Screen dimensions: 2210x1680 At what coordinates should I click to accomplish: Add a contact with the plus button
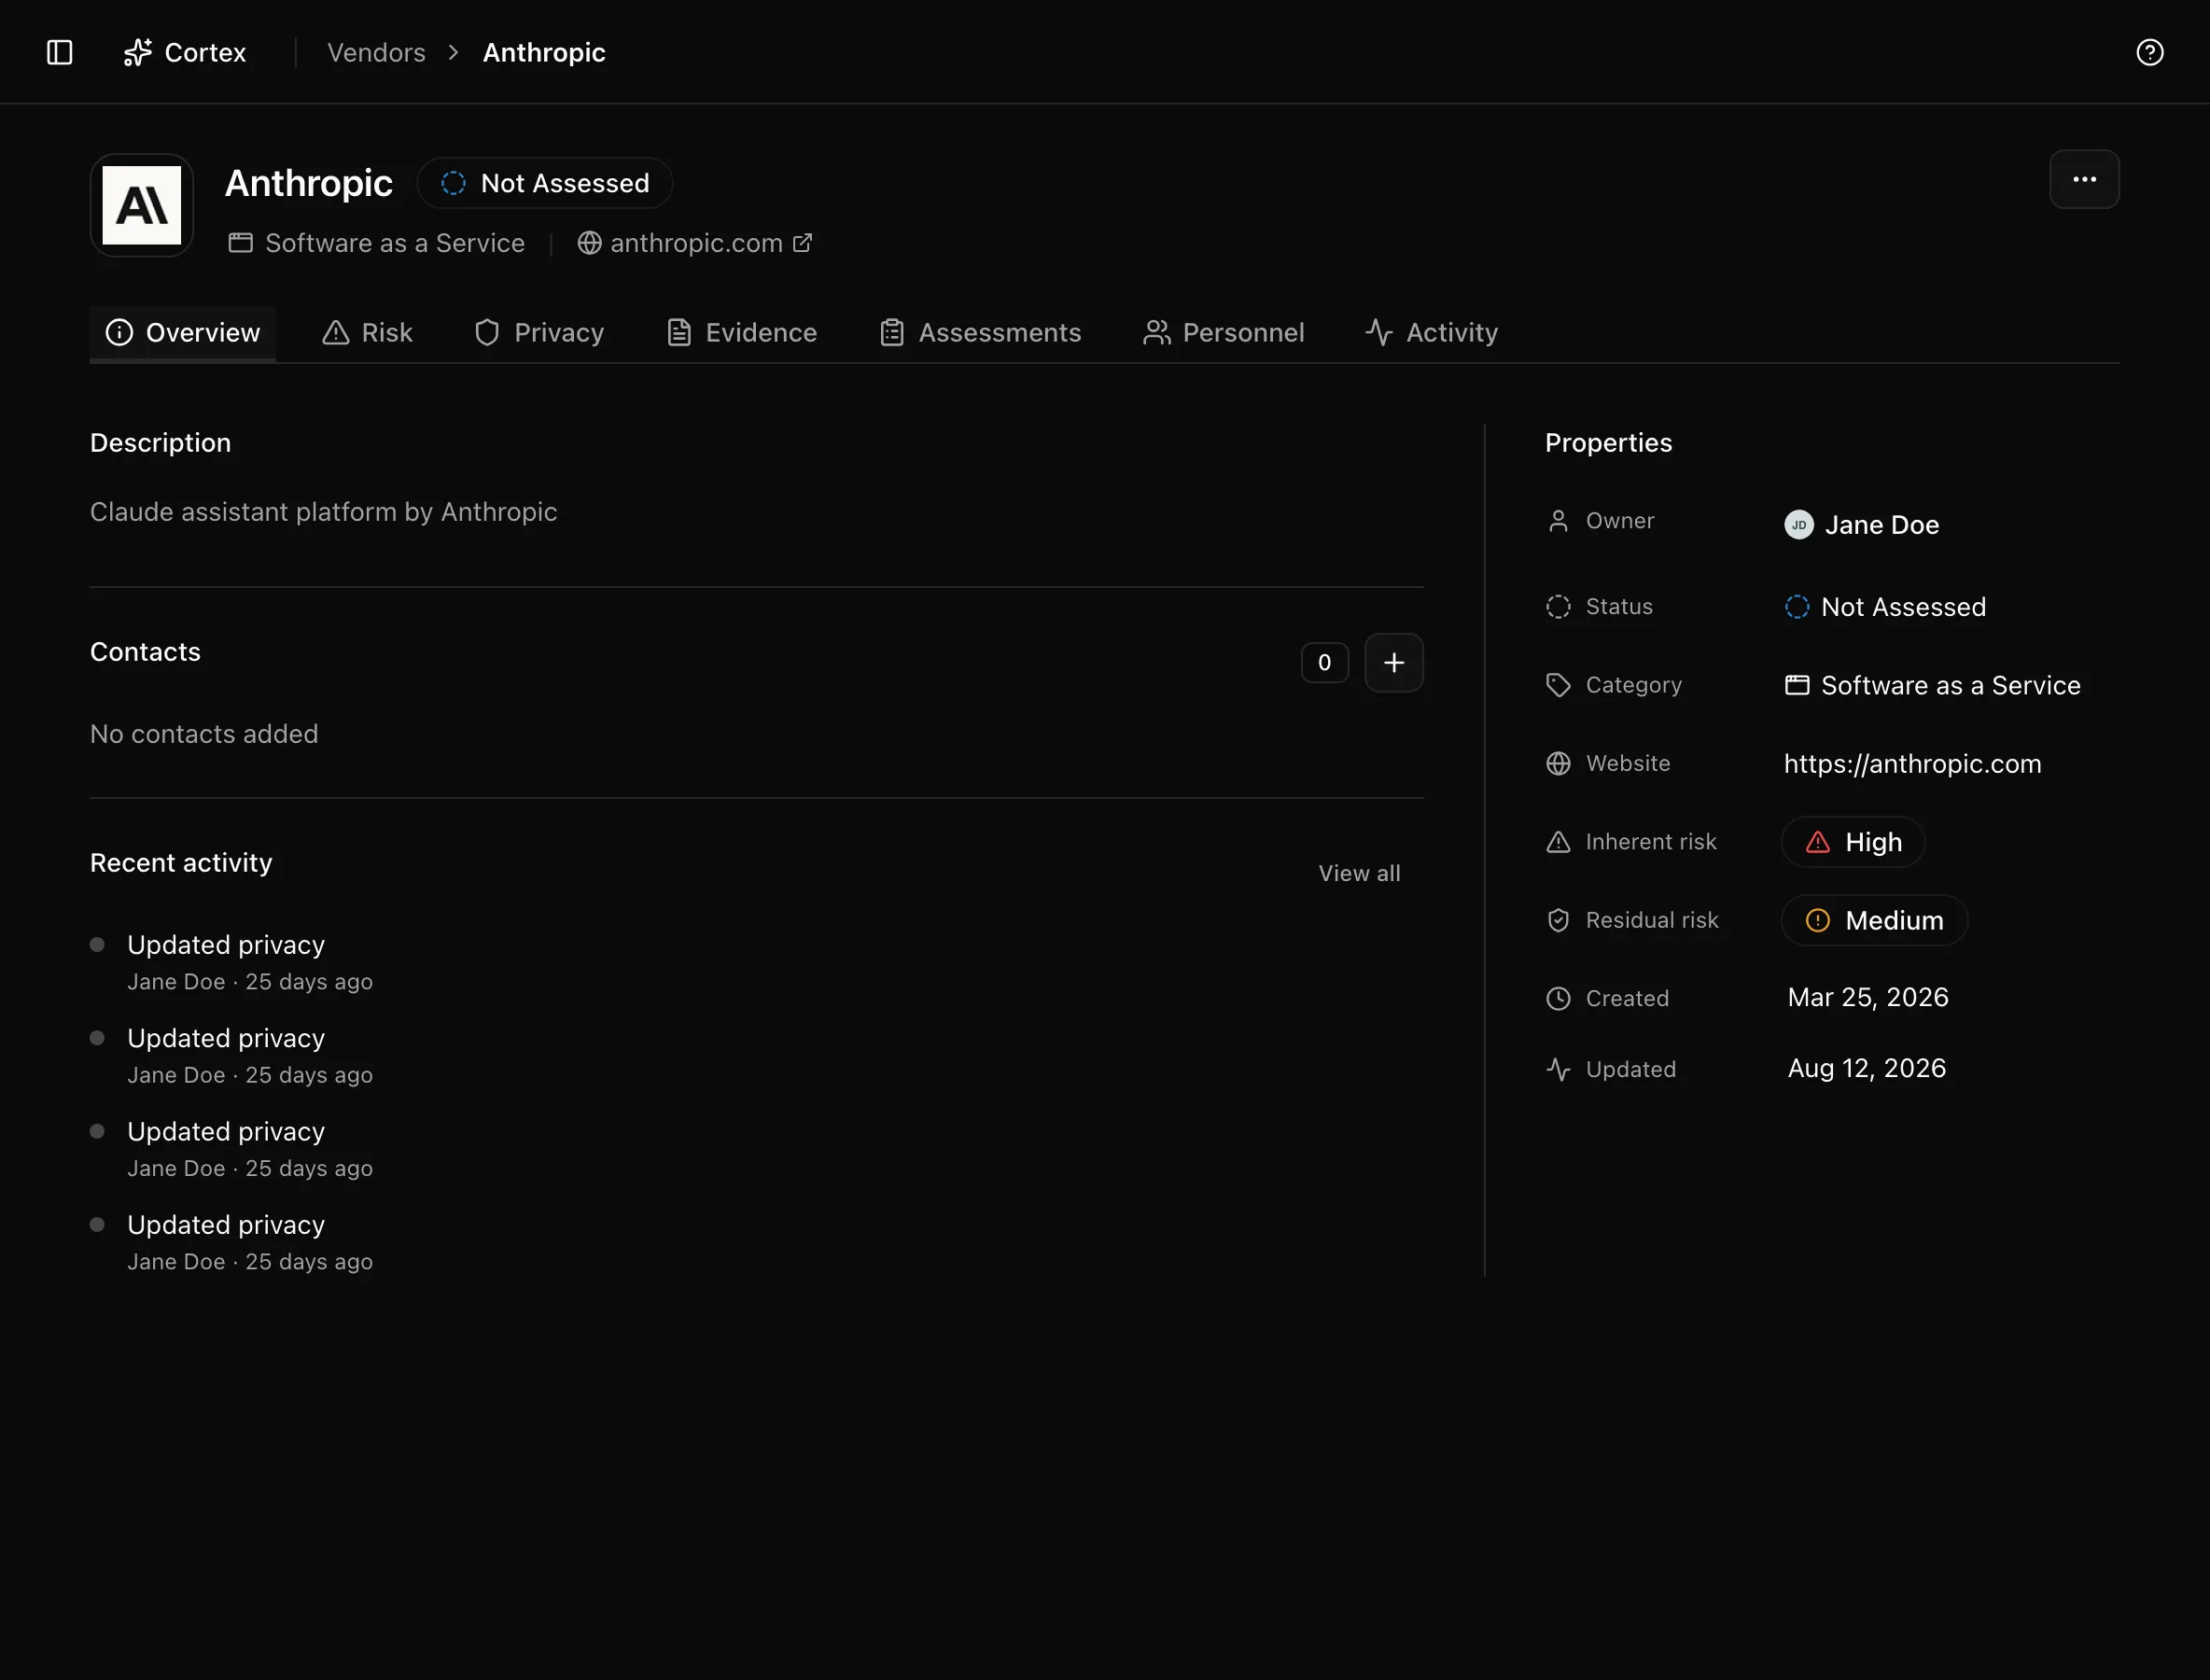click(x=1394, y=663)
